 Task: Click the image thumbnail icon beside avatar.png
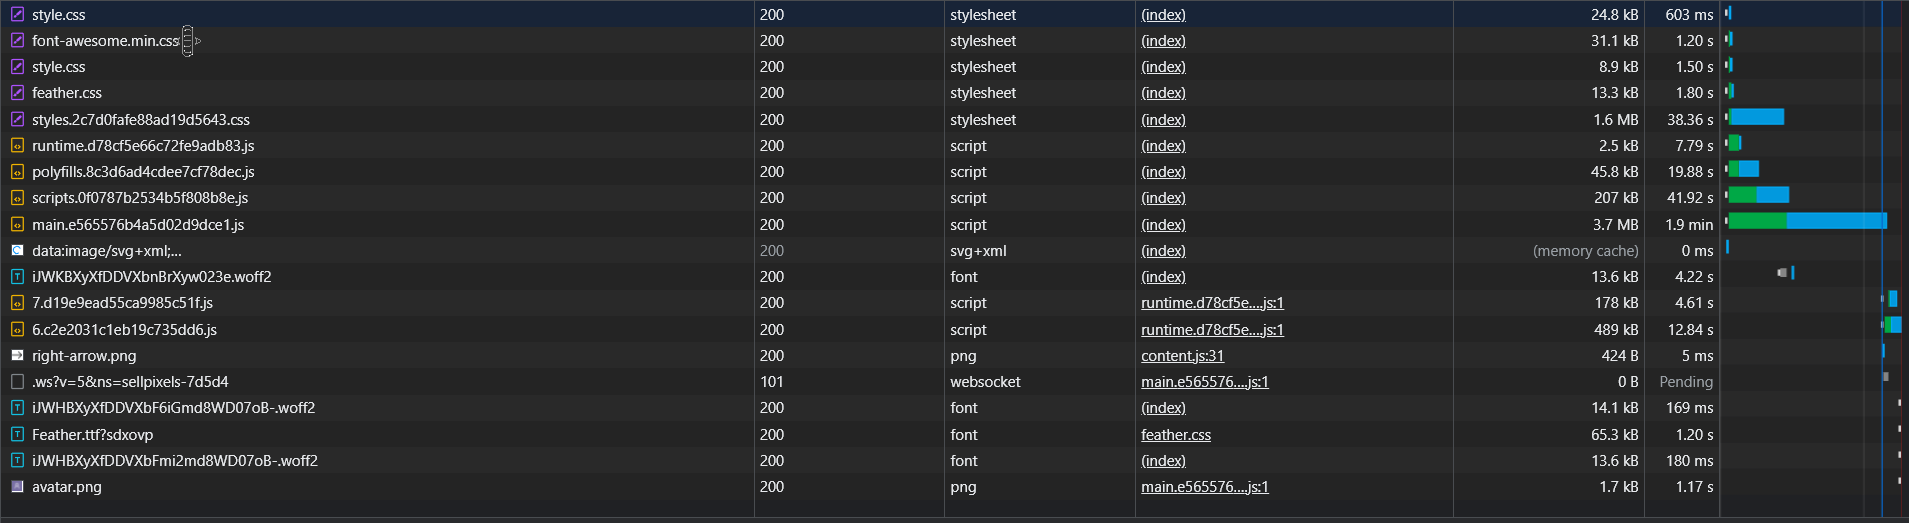(x=17, y=487)
